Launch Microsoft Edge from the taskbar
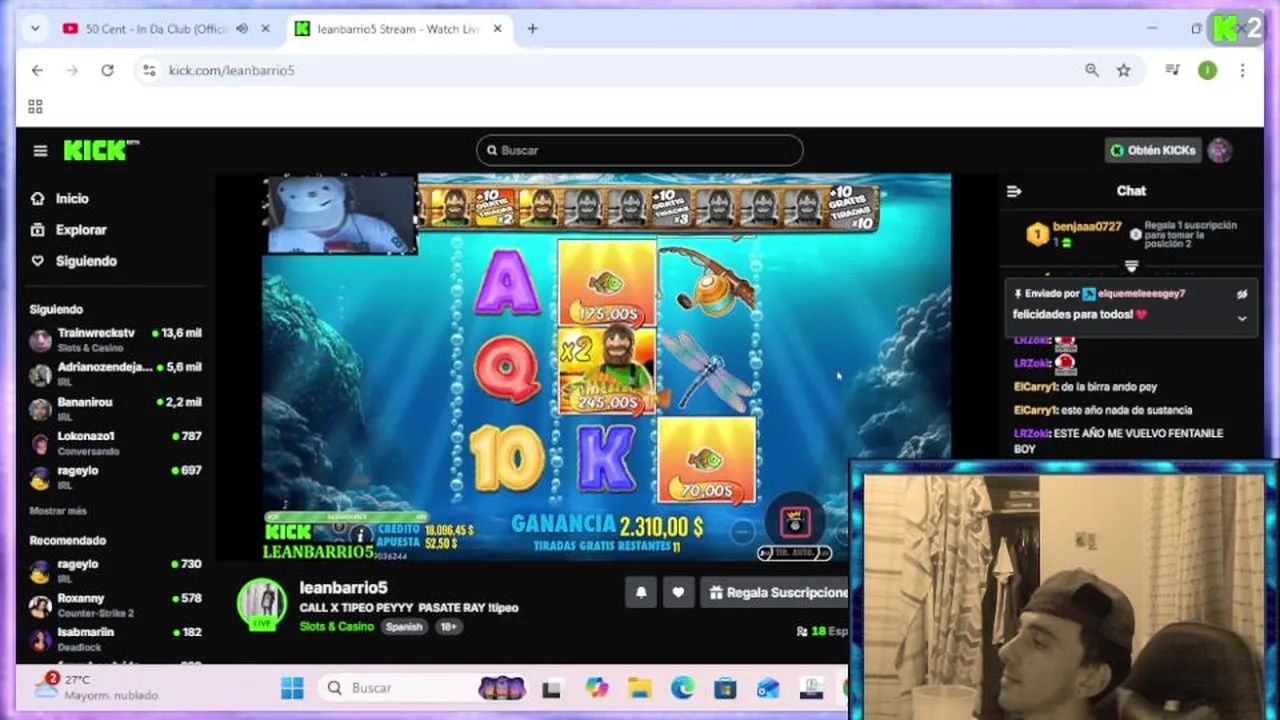Viewport: 1280px width, 720px height. pyautogui.click(x=682, y=688)
